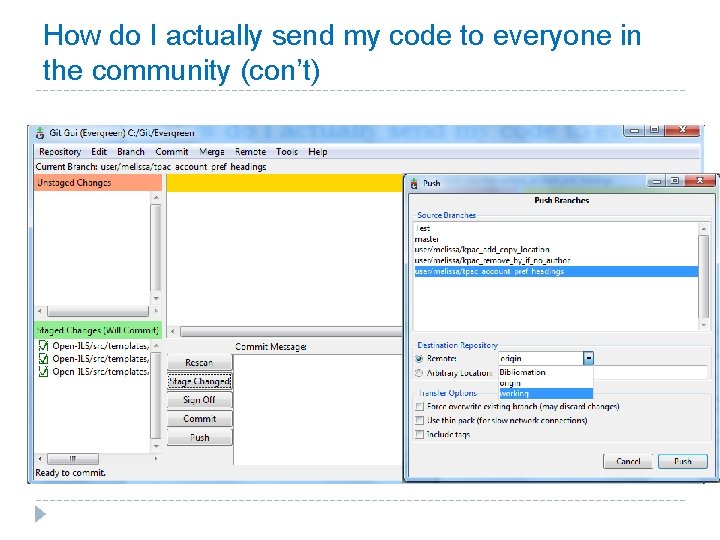Select the Remote radio button
This screenshot has width=720, height=540.
click(419, 359)
